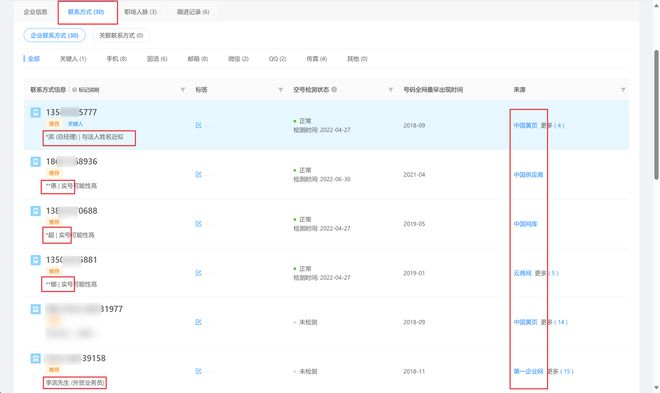This screenshot has width=660, height=393.
Task: Open 中国黄页 source link in 2018-09 first row
Action: (x=525, y=125)
